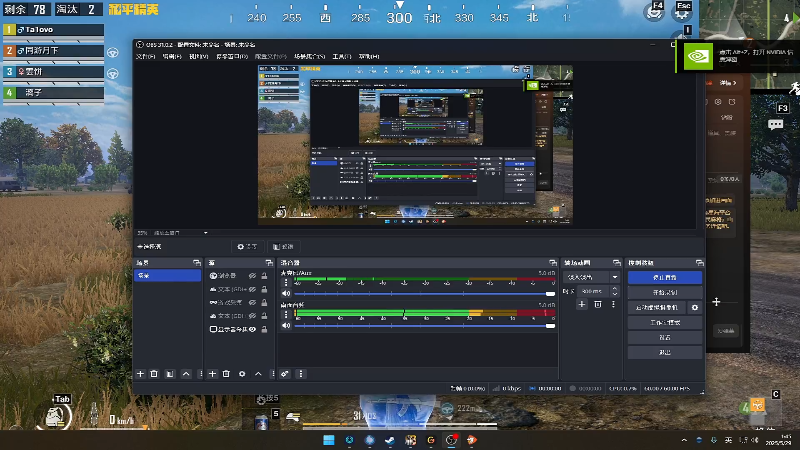This screenshot has height=450, width=800.
Task: Open the scene transitions more-options dots
Action: pyautogui.click(x=613, y=304)
